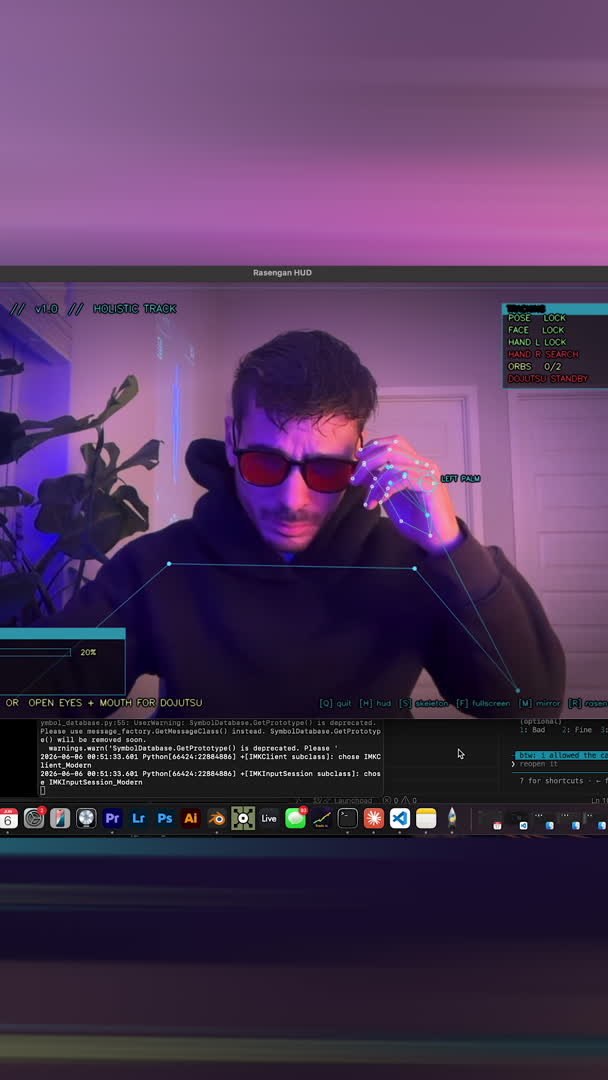Open the stock chart app in dock
This screenshot has width=608, height=1080.
[322, 818]
